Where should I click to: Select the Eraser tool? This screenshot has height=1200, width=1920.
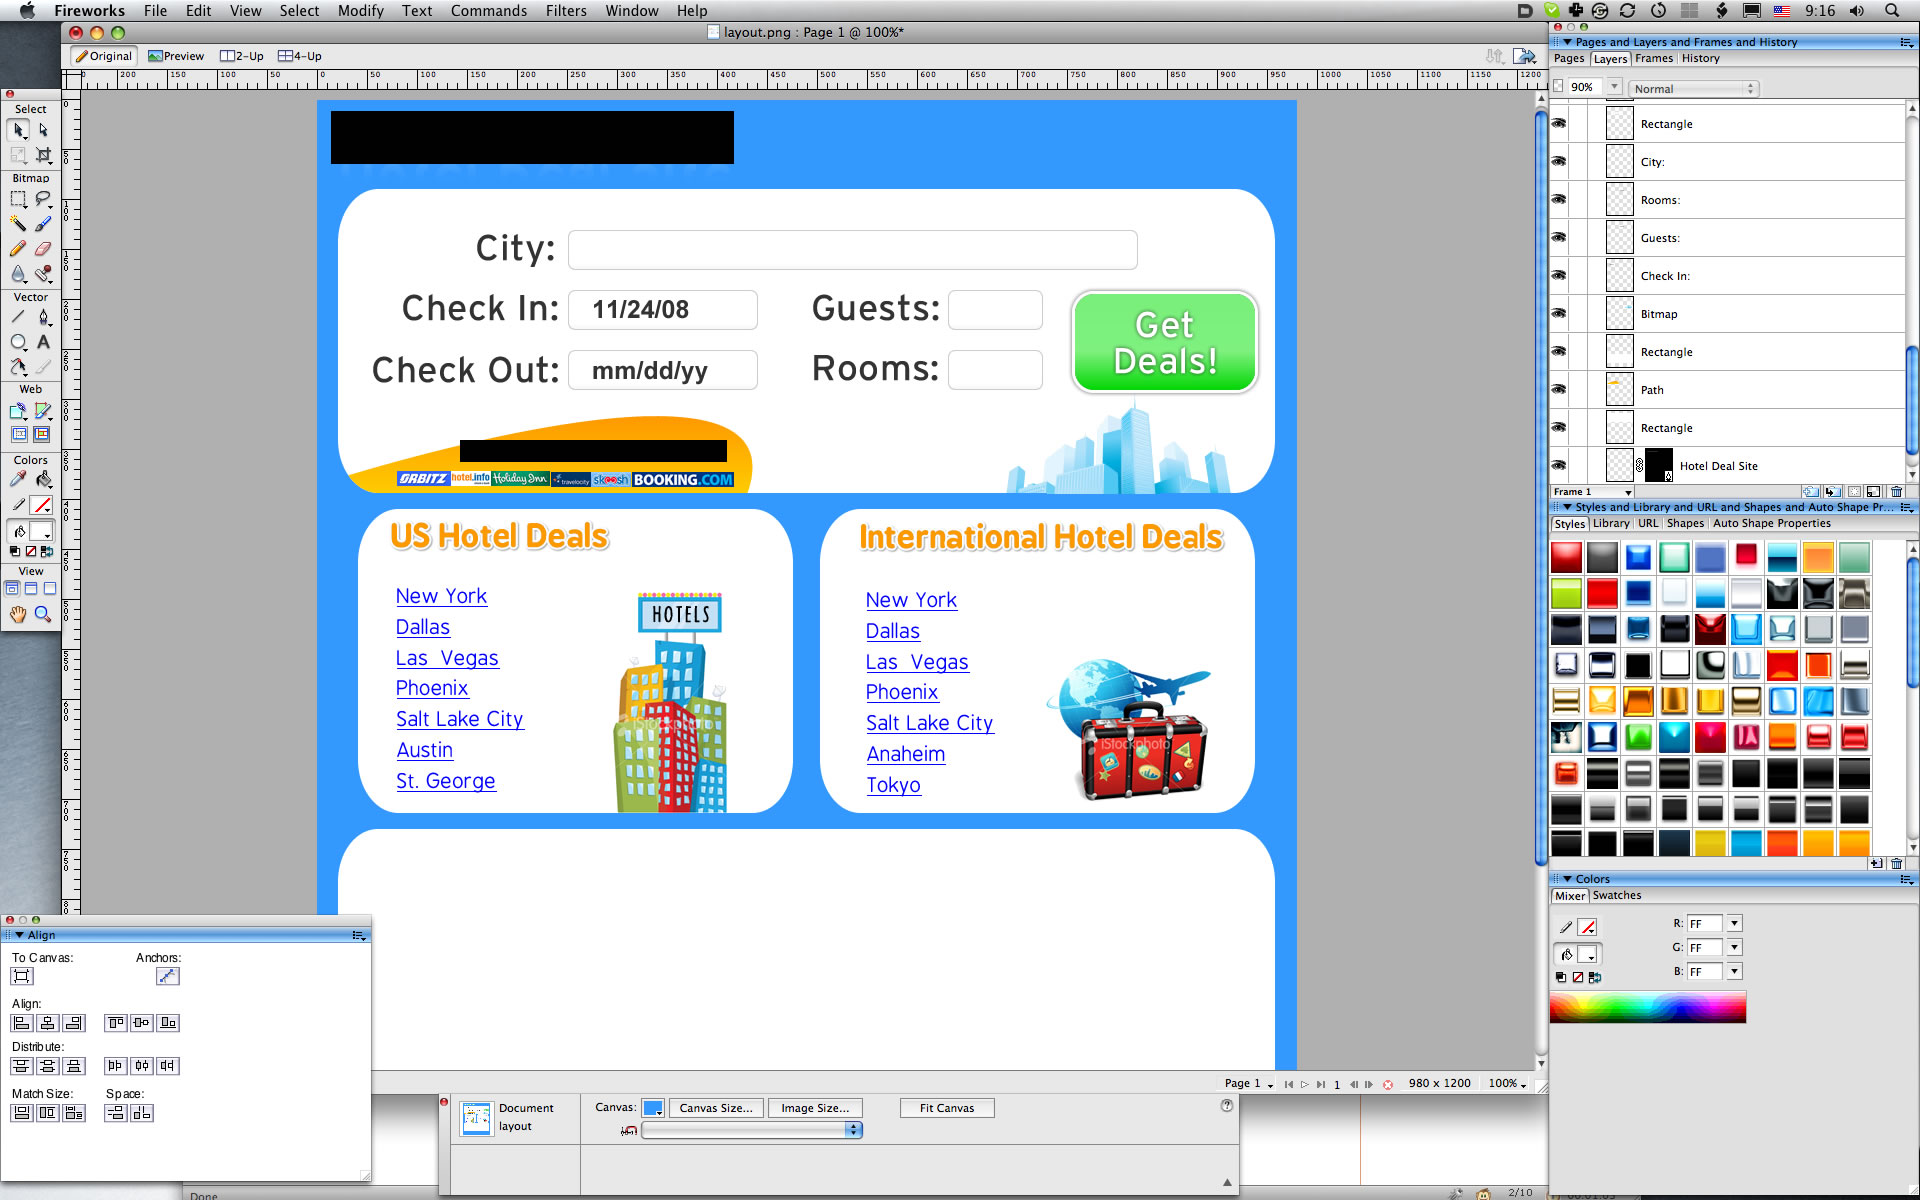pyautogui.click(x=43, y=248)
